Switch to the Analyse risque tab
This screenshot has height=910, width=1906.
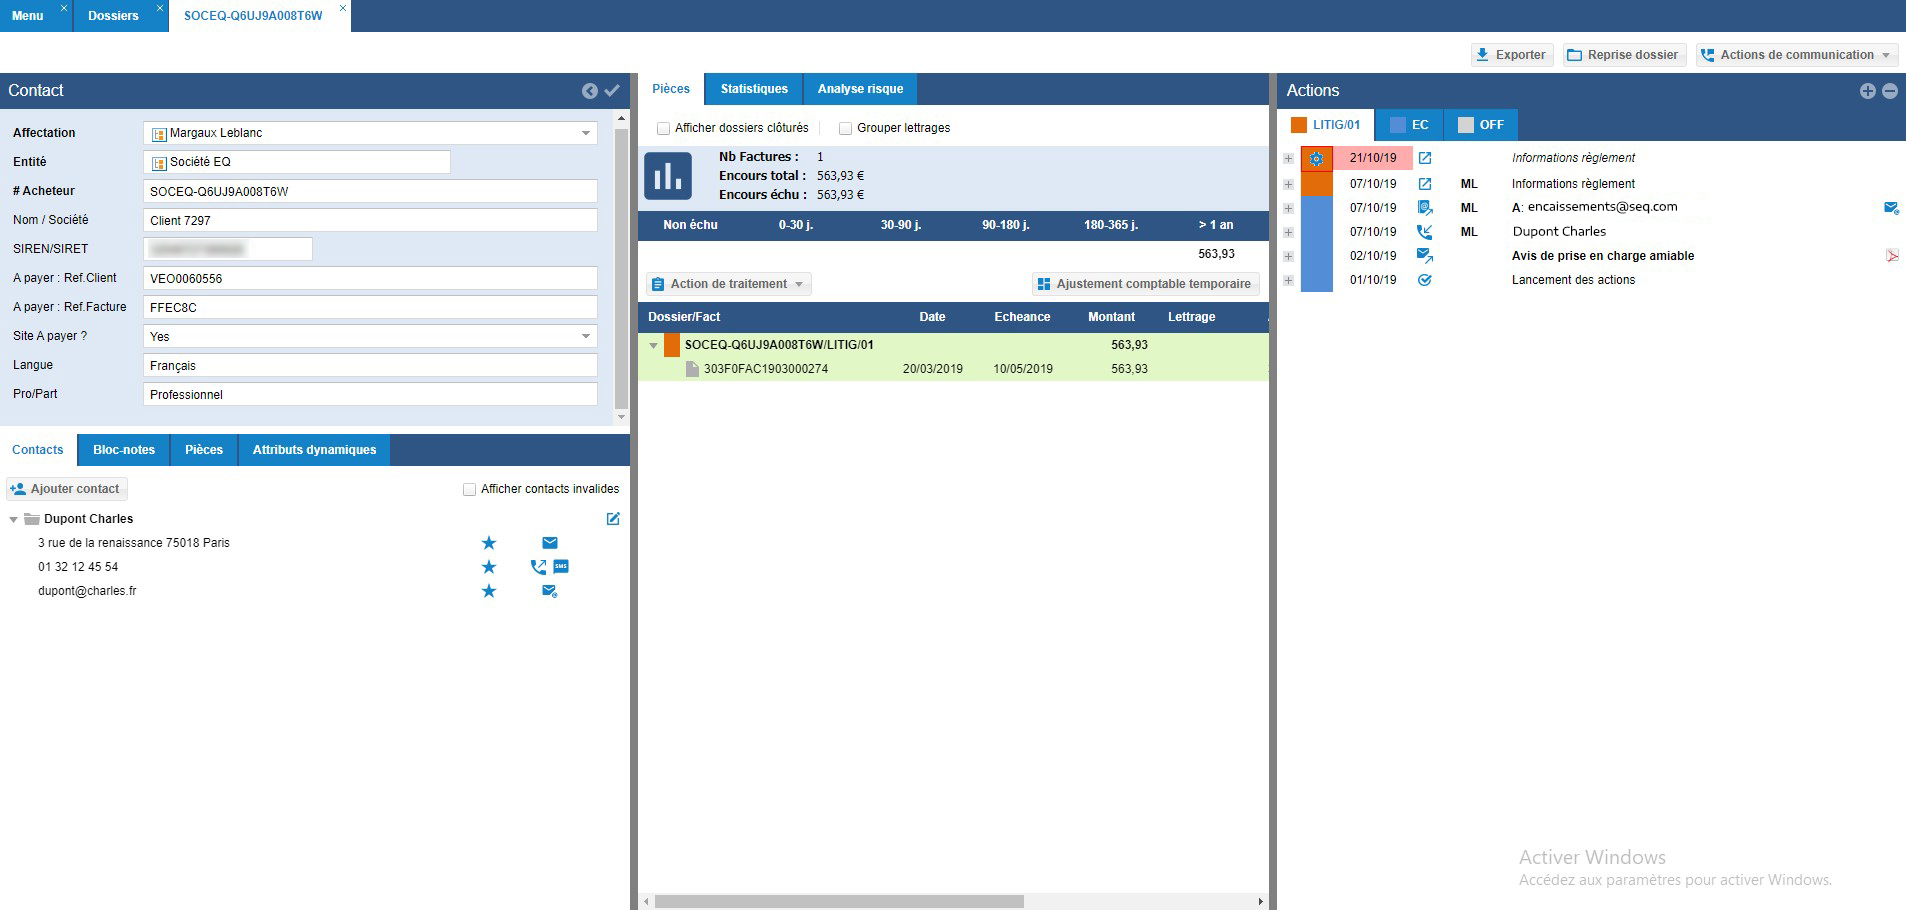(x=859, y=89)
